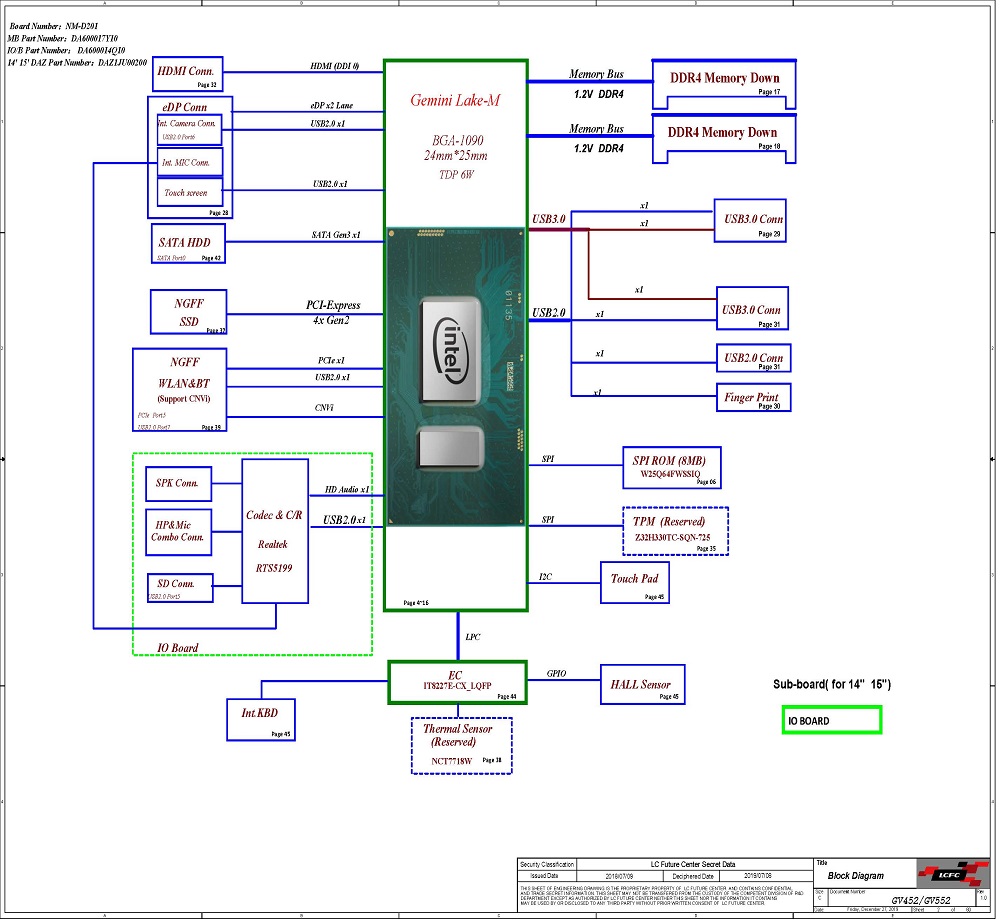Click the Int.KBD block

click(261, 719)
